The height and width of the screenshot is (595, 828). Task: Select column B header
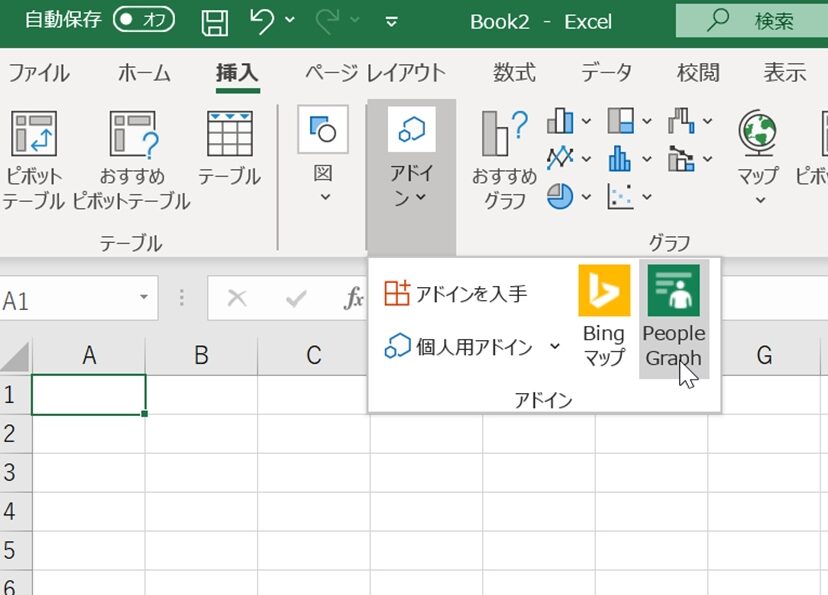click(x=201, y=356)
